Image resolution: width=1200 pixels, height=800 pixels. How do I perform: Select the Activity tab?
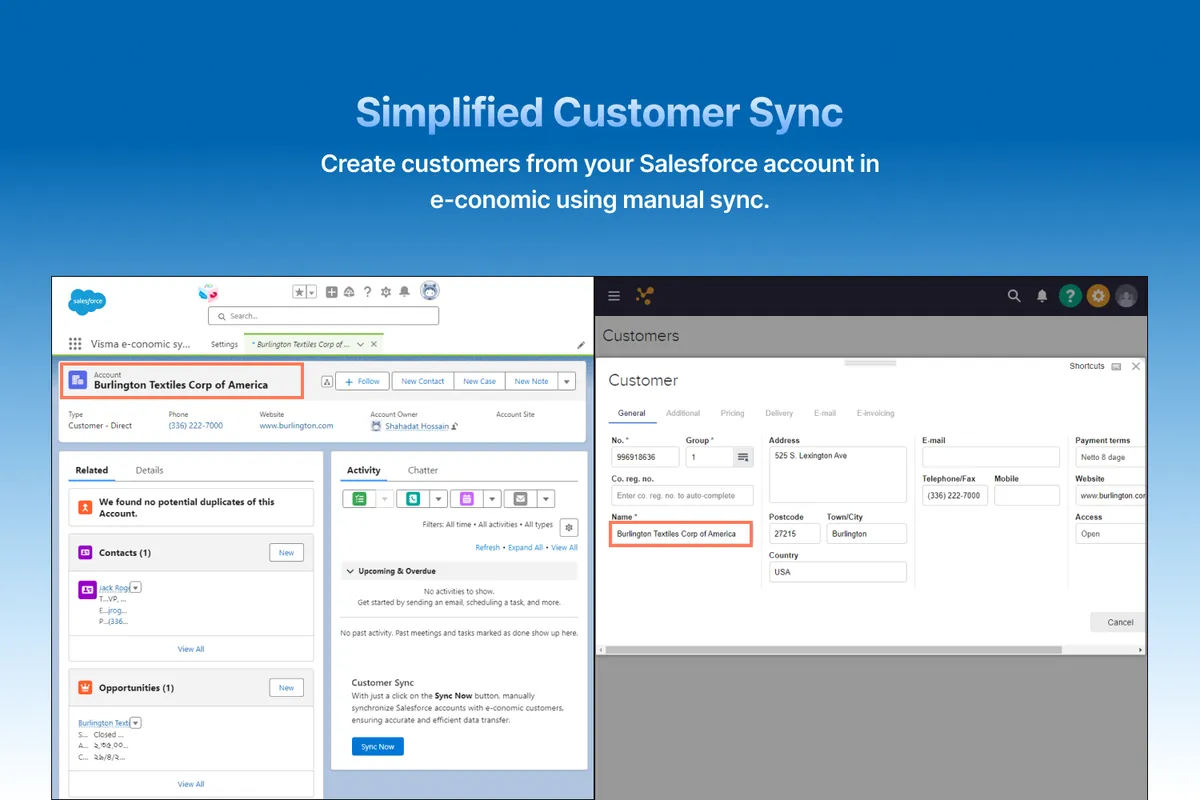(364, 470)
